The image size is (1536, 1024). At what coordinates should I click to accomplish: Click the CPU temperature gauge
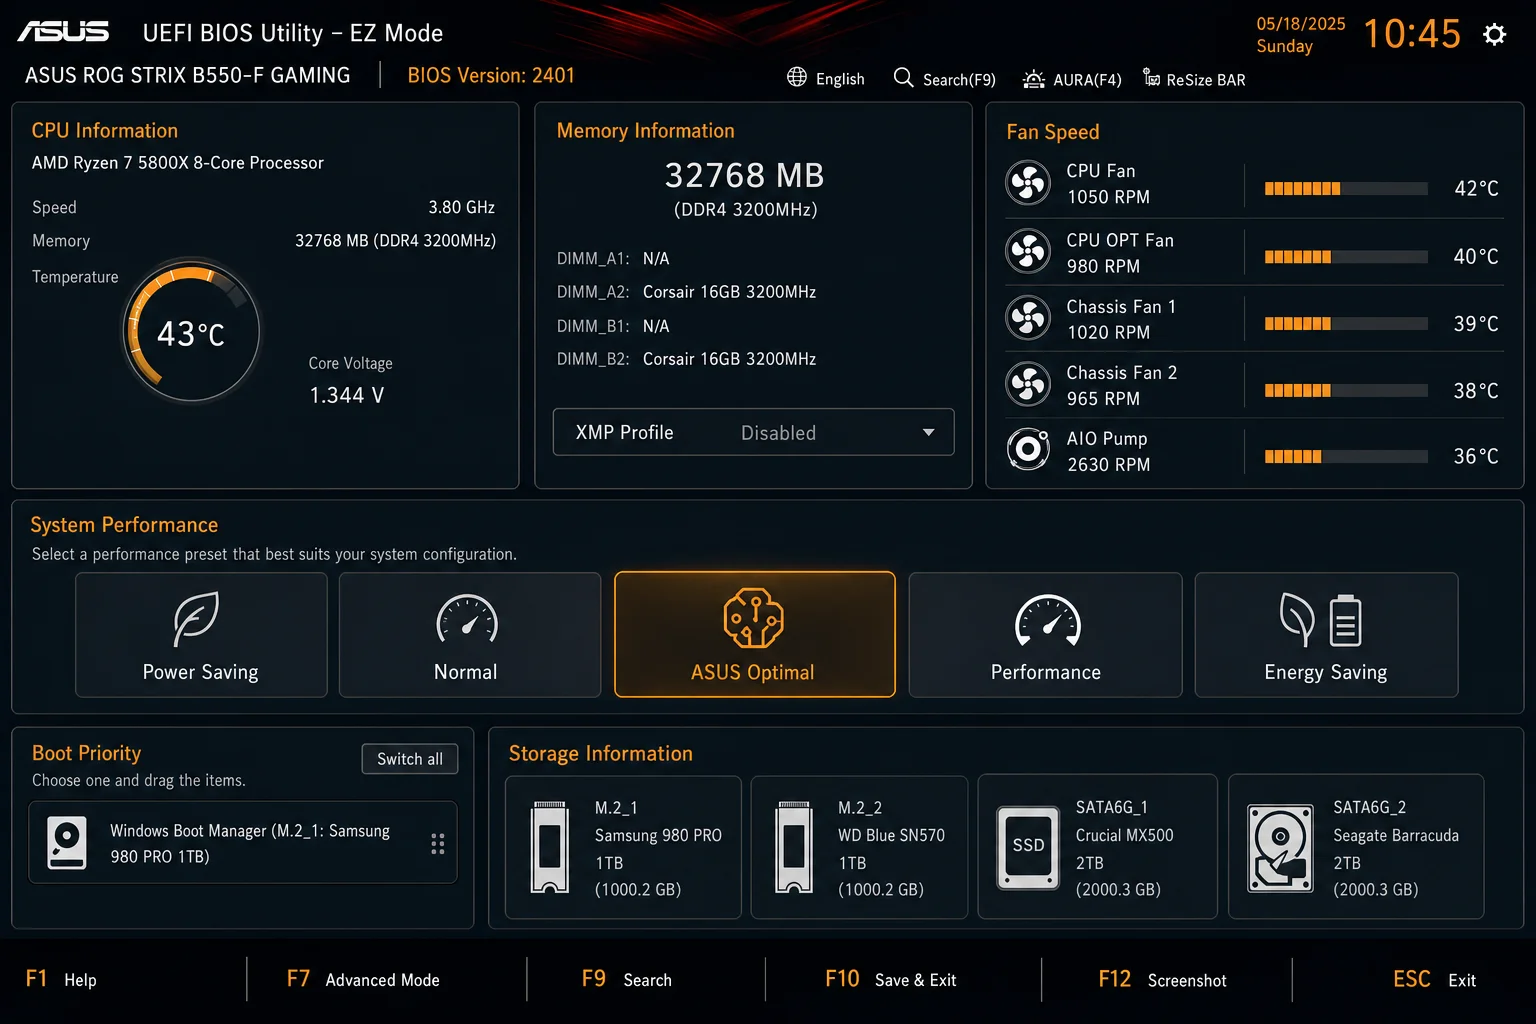(191, 331)
